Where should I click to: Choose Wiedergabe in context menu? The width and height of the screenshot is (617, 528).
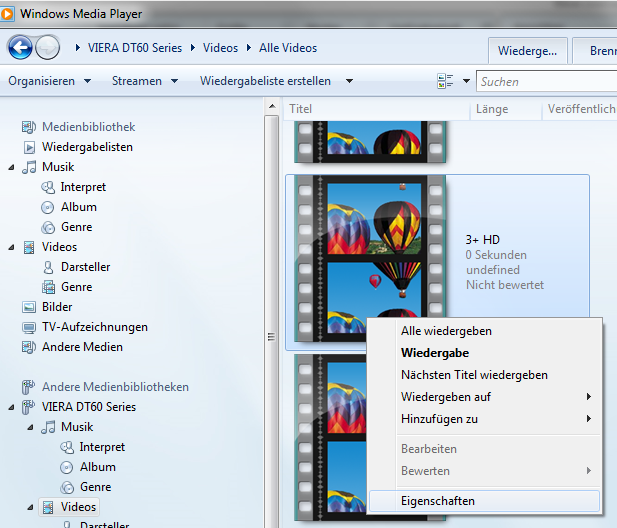click(485, 353)
